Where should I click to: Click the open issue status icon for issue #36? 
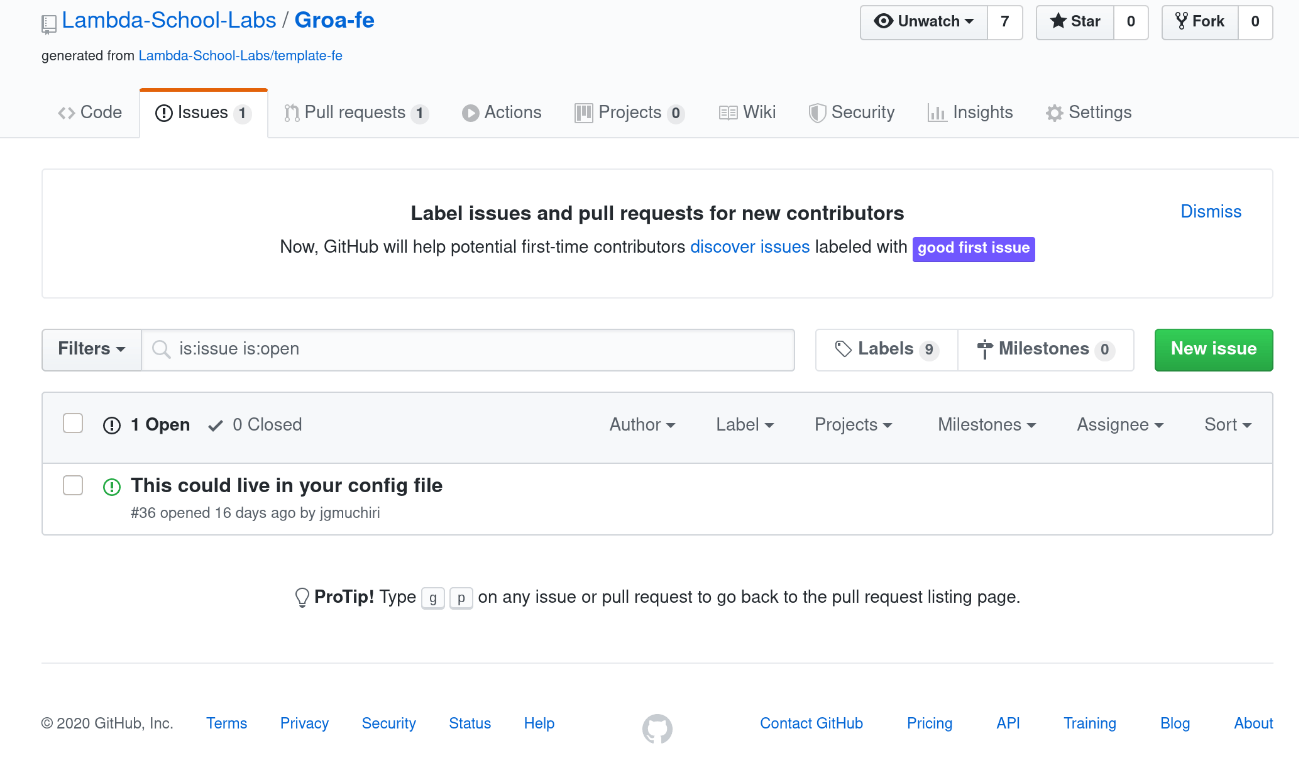pyautogui.click(x=112, y=487)
